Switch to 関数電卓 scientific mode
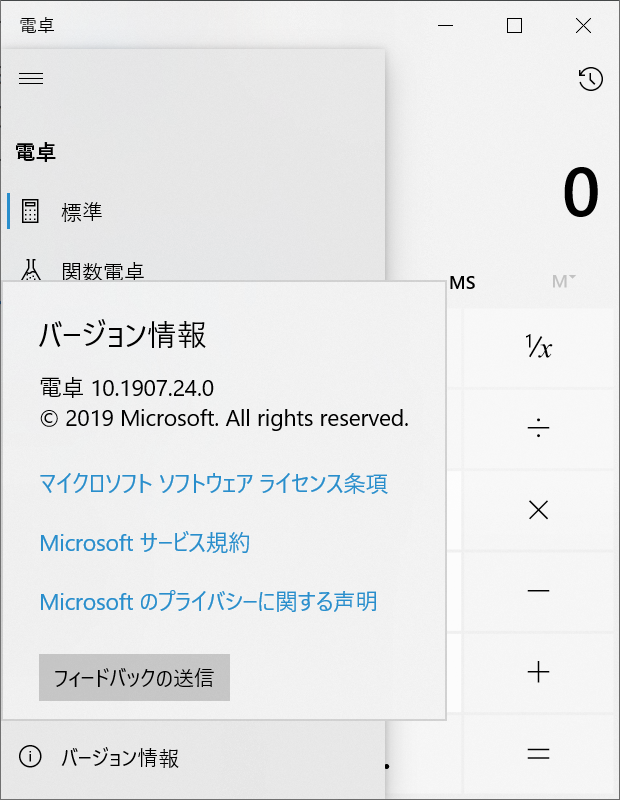The height and width of the screenshot is (800, 620). (x=194, y=269)
